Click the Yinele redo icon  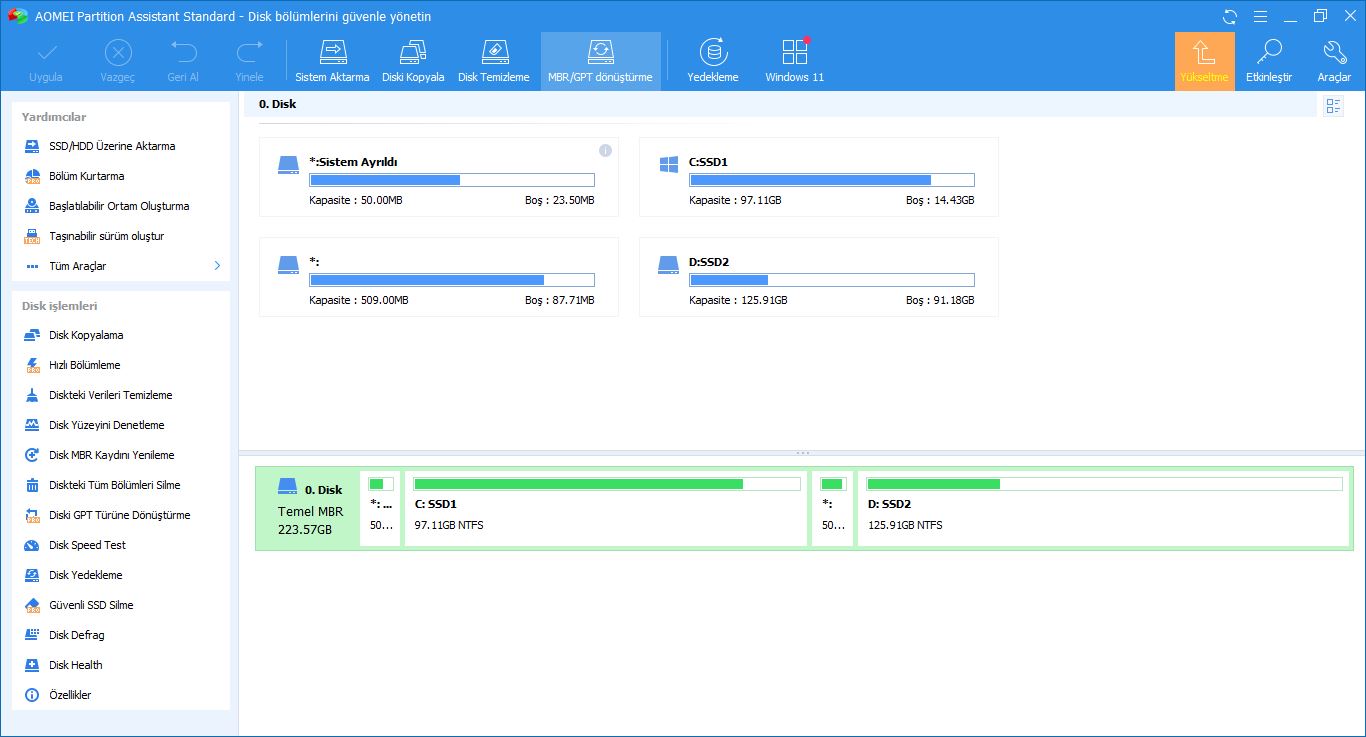[249, 62]
